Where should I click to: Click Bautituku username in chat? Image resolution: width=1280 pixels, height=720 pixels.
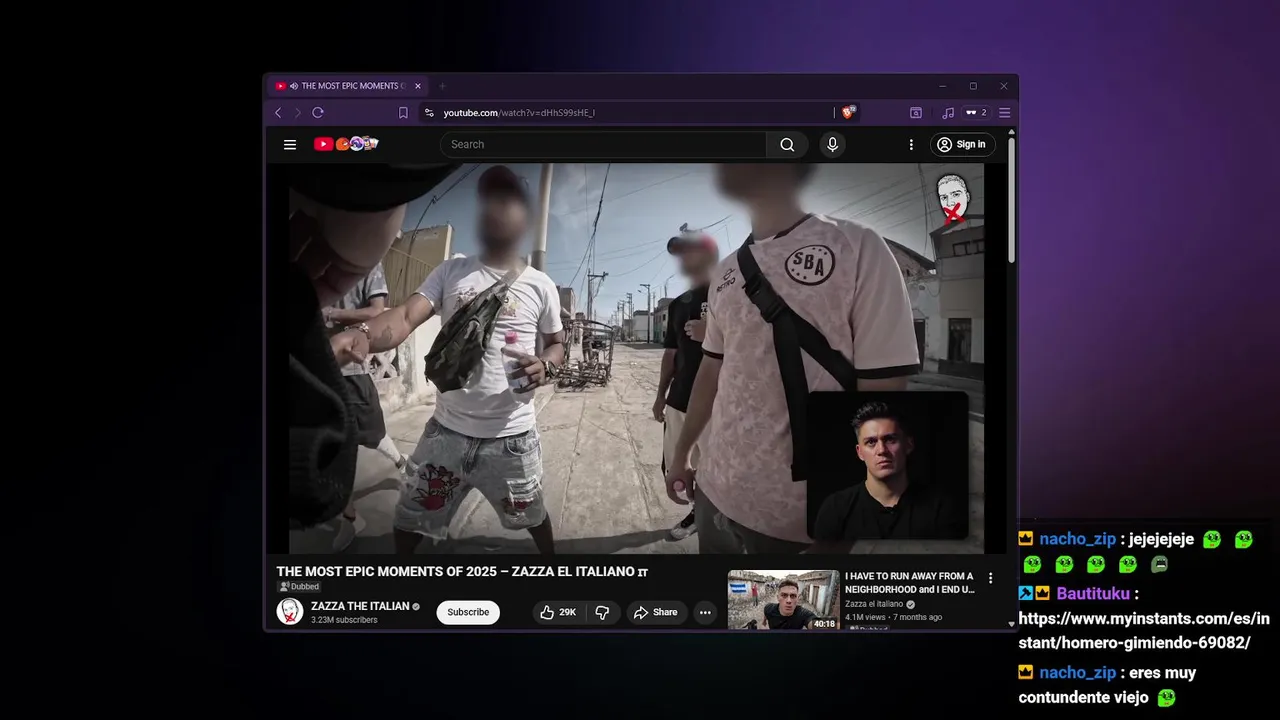(1093, 594)
